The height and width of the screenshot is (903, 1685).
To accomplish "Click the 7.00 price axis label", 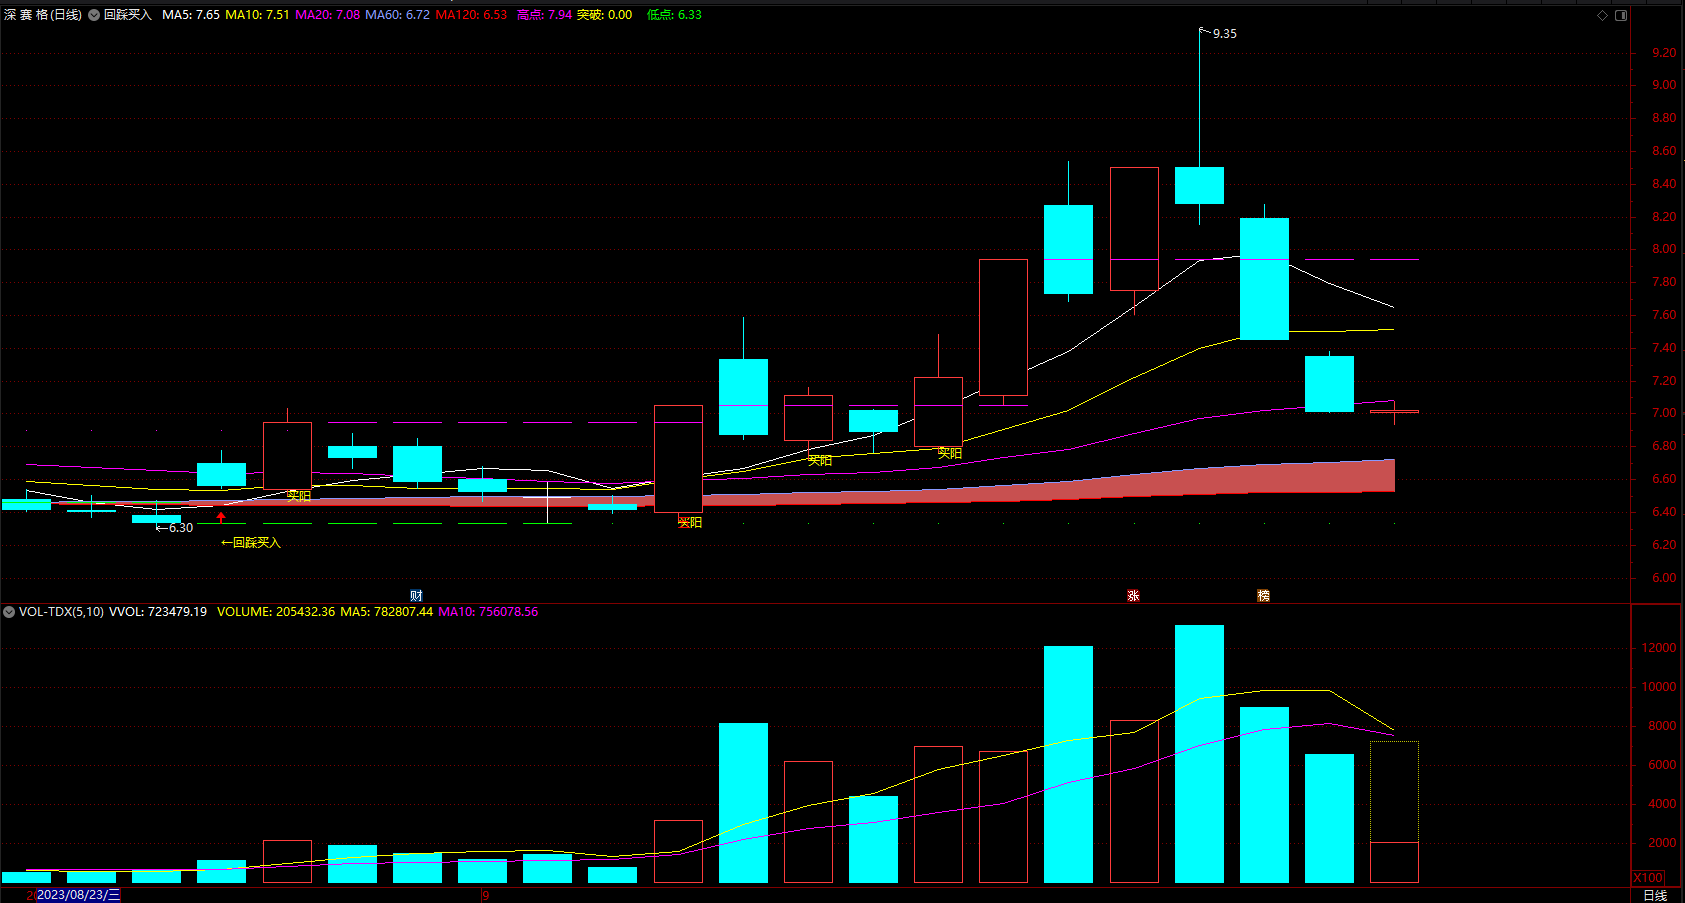I will 1664,413.
